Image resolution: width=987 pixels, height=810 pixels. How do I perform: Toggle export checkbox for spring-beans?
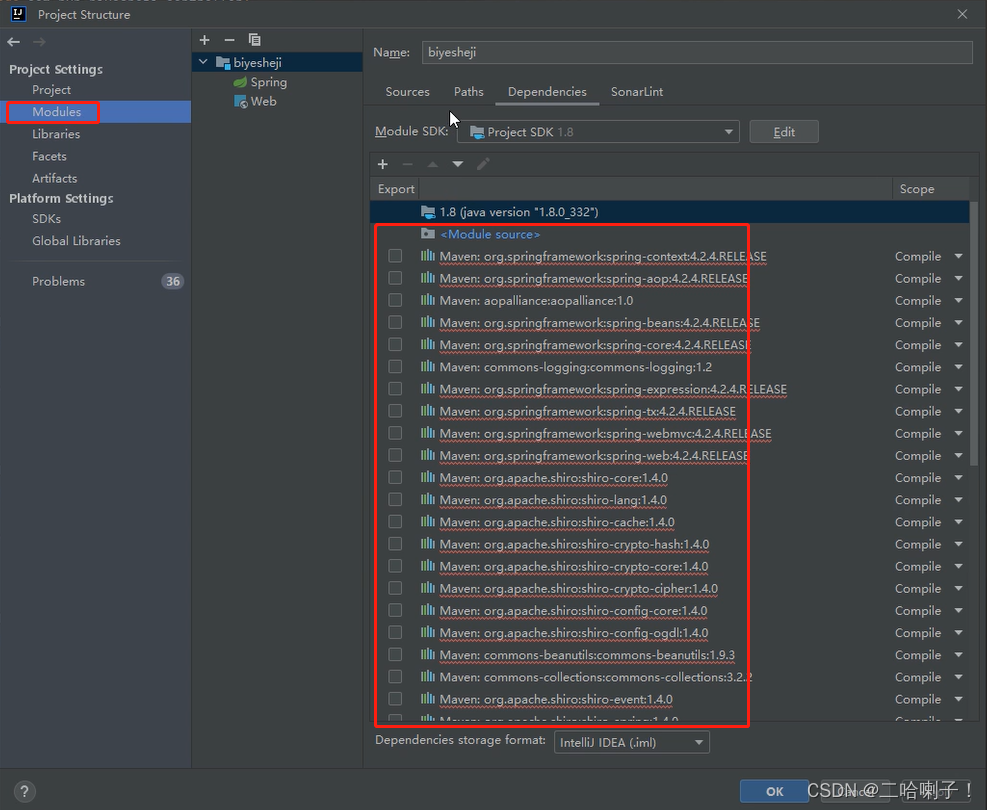395,323
